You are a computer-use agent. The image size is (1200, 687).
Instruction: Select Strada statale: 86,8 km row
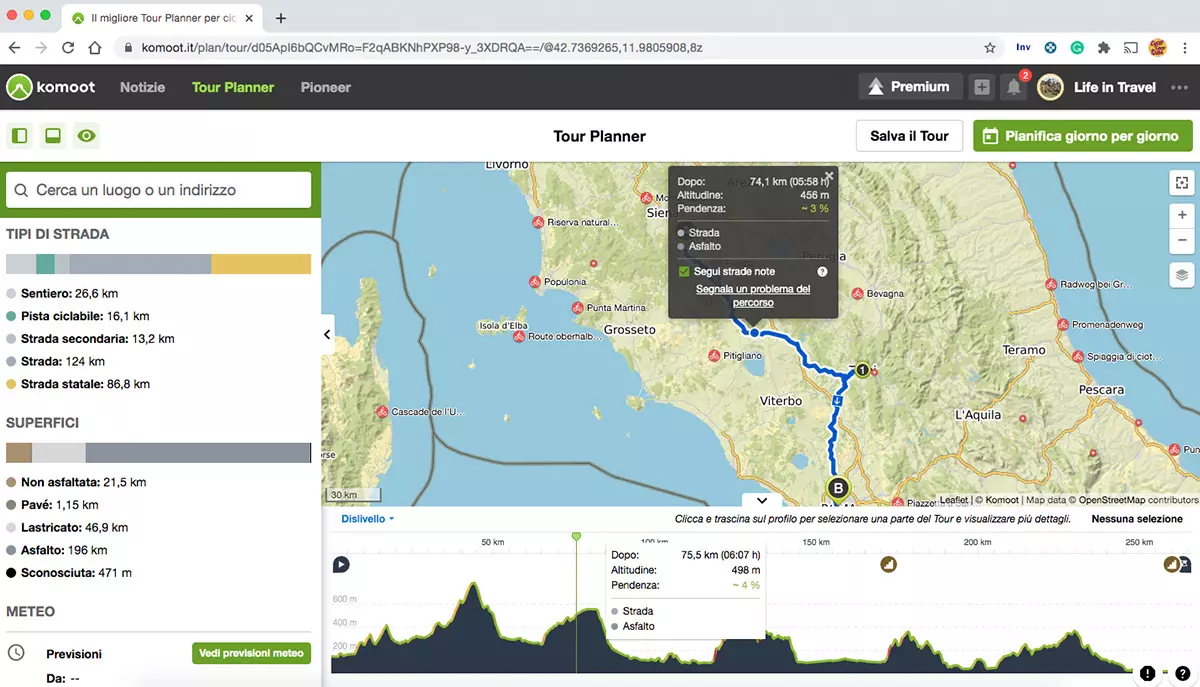coord(78,384)
